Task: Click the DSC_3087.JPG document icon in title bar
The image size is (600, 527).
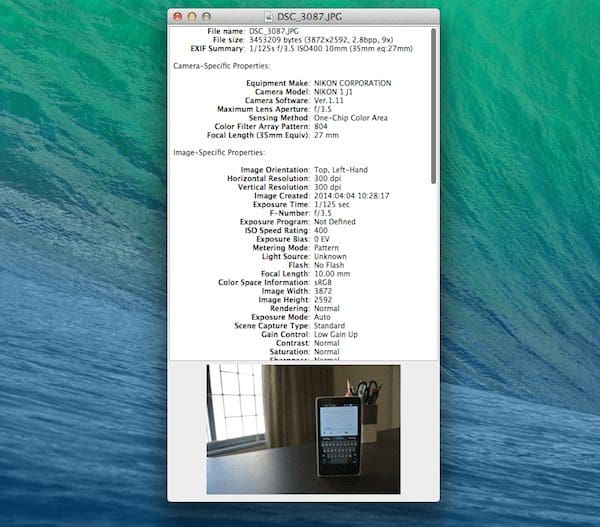Action: pos(269,16)
